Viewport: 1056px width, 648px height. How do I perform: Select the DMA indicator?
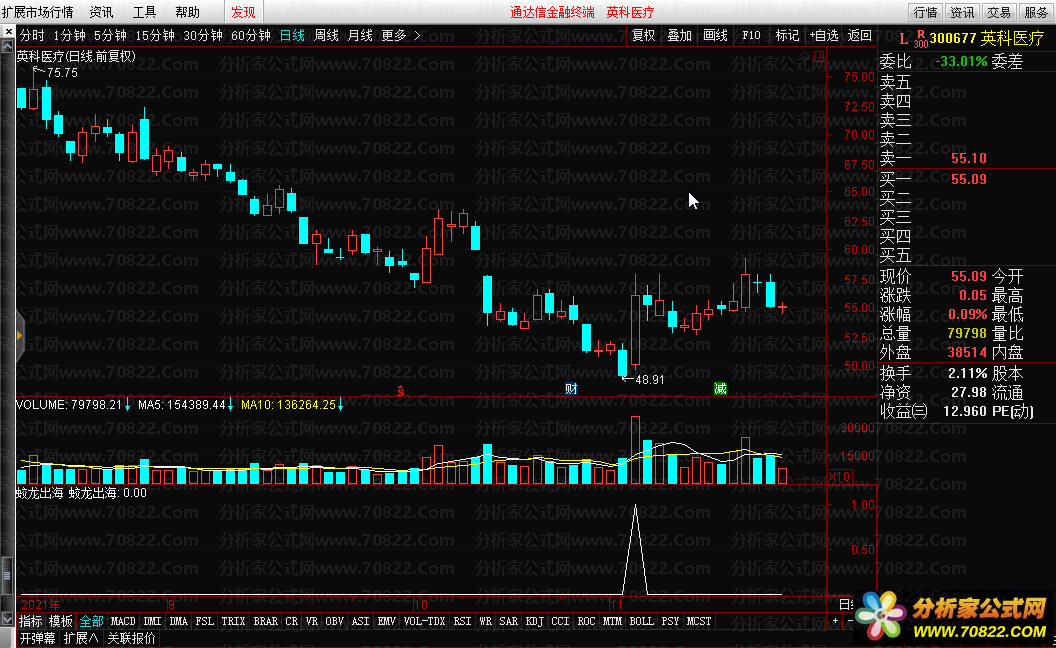point(178,621)
